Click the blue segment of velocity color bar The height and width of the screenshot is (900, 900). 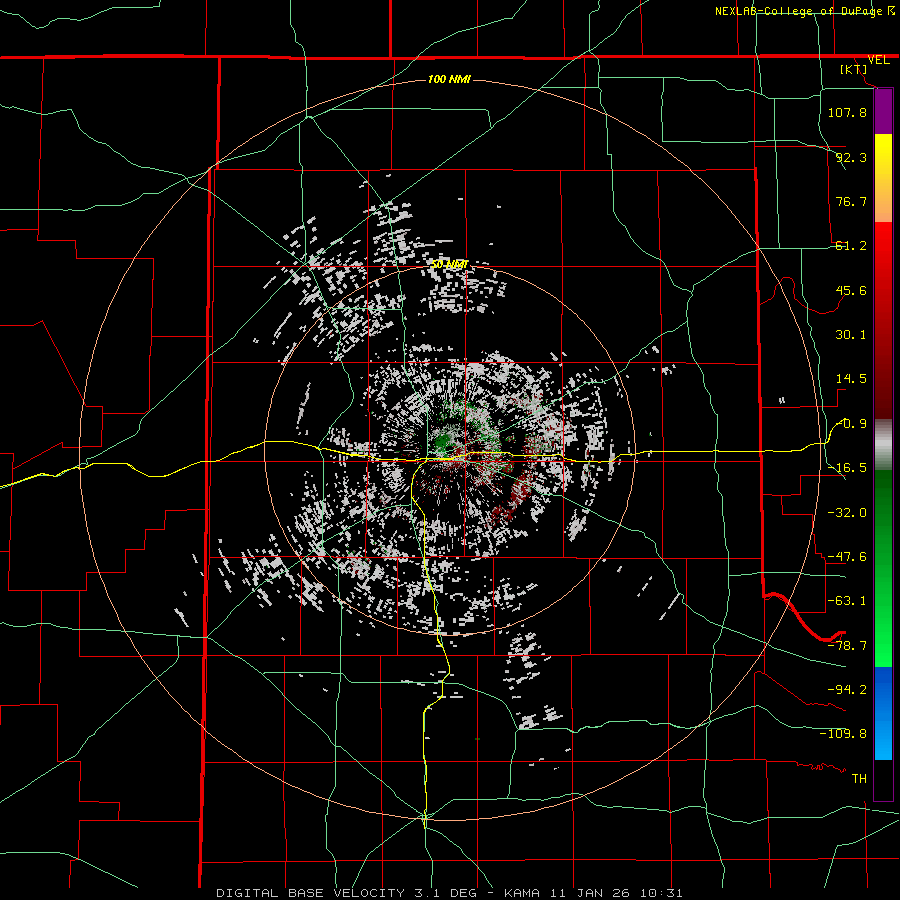coord(883,713)
